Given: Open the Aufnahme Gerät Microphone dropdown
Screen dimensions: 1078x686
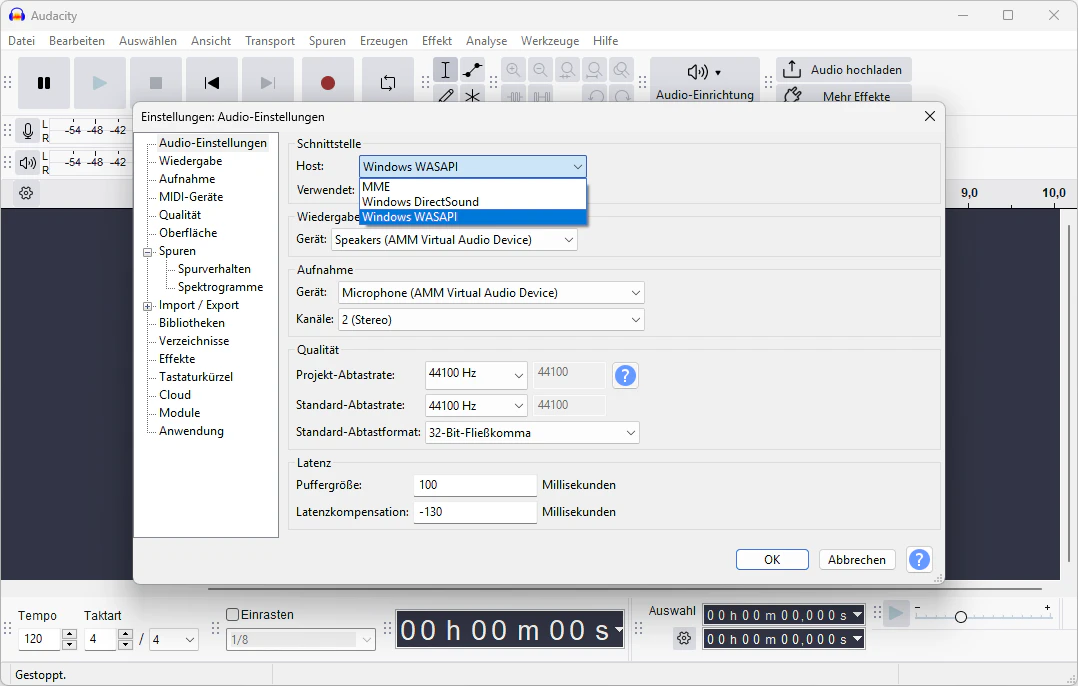Looking at the screenshot, I should click(x=491, y=293).
